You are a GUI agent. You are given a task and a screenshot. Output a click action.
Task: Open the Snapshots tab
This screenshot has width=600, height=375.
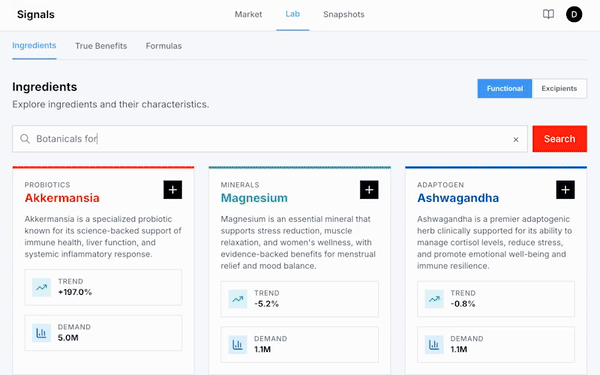(x=344, y=15)
